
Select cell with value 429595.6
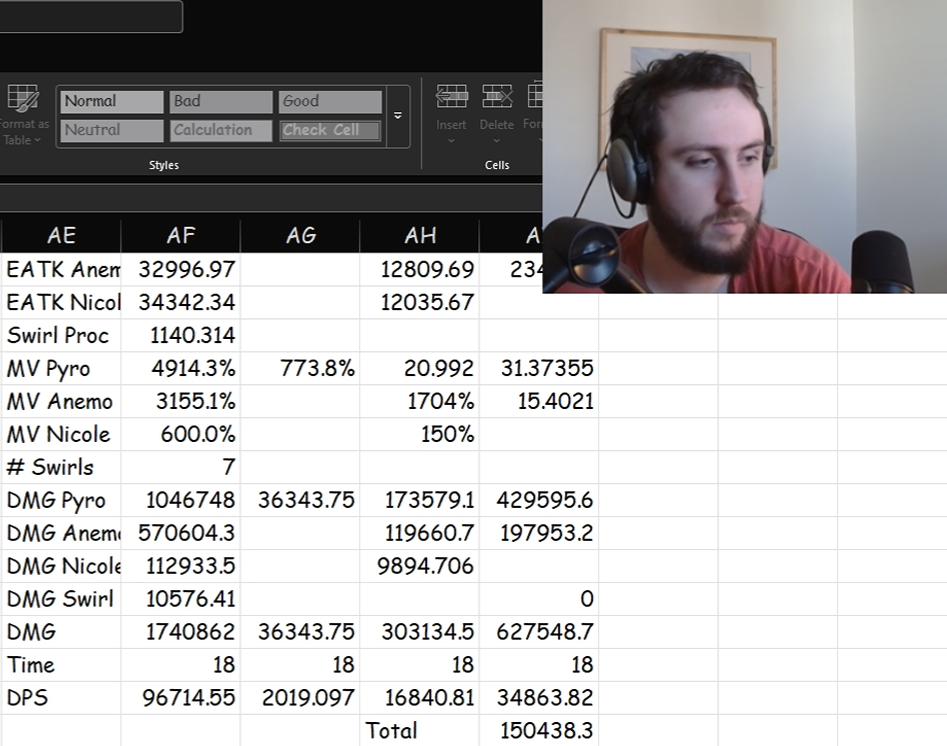coord(539,500)
